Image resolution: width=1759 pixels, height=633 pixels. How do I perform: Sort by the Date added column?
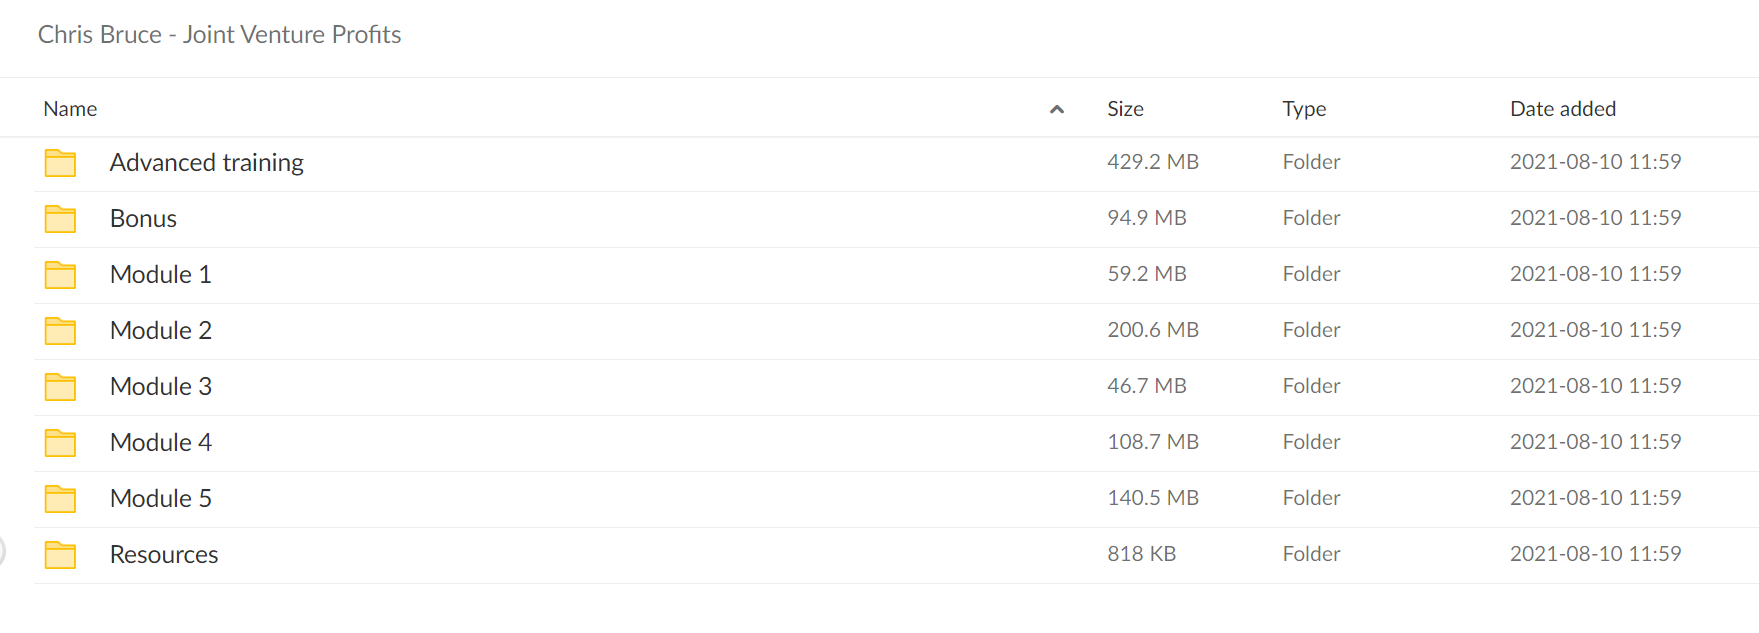1563,109
